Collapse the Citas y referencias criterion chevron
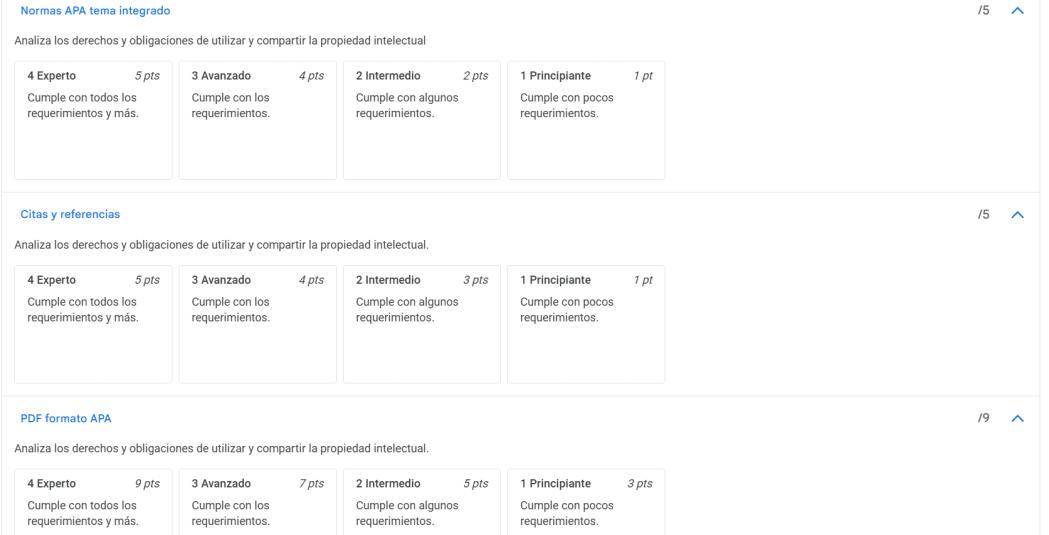The width and height of the screenshot is (1049, 535). [1018, 214]
